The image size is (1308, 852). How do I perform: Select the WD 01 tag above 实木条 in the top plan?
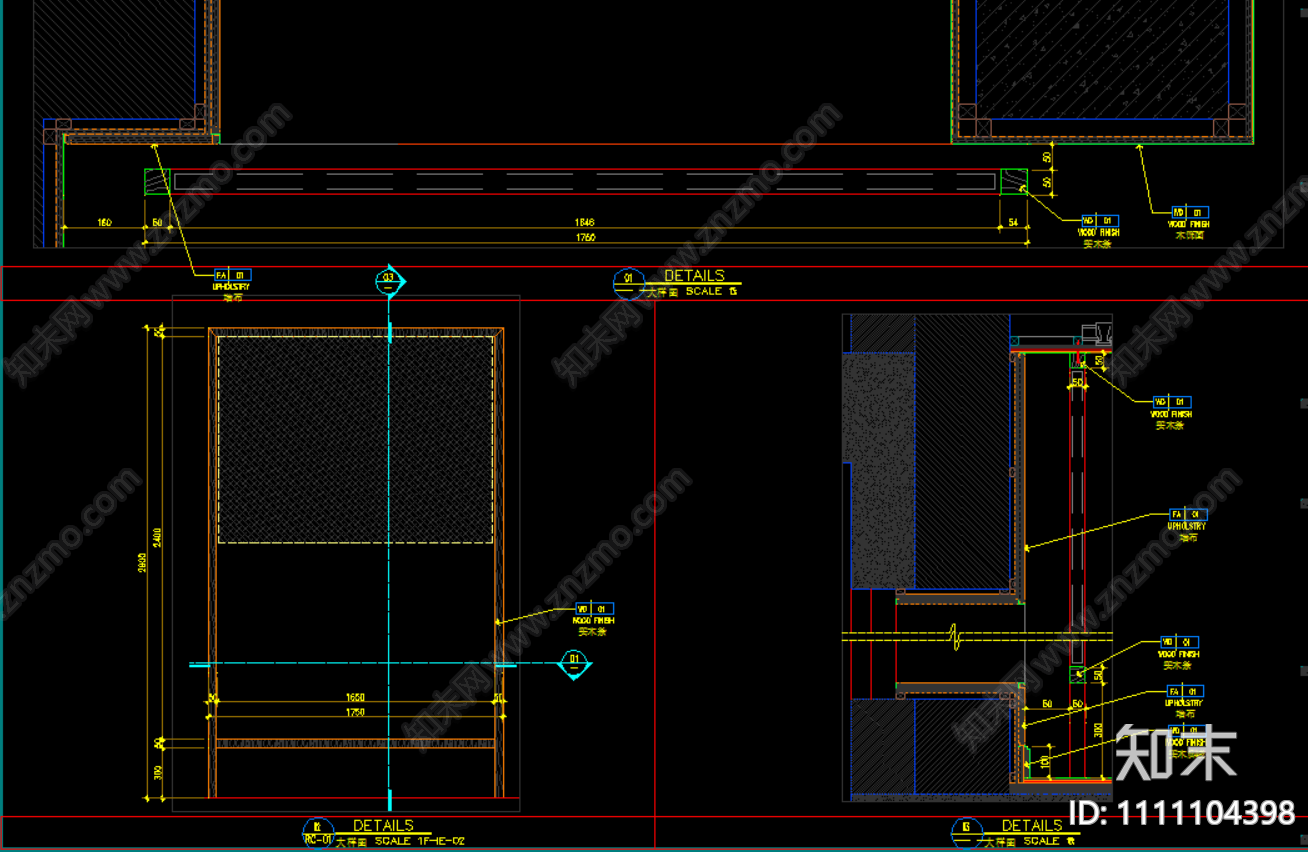[x=1100, y=220]
